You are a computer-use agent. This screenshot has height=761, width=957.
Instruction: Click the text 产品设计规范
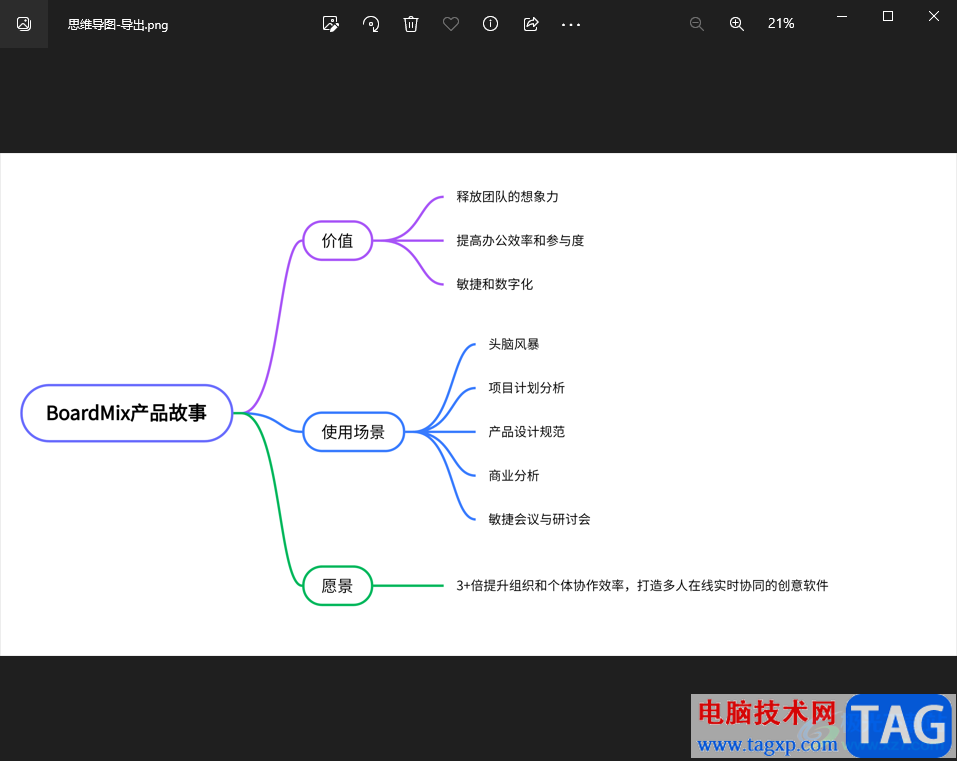(x=526, y=432)
